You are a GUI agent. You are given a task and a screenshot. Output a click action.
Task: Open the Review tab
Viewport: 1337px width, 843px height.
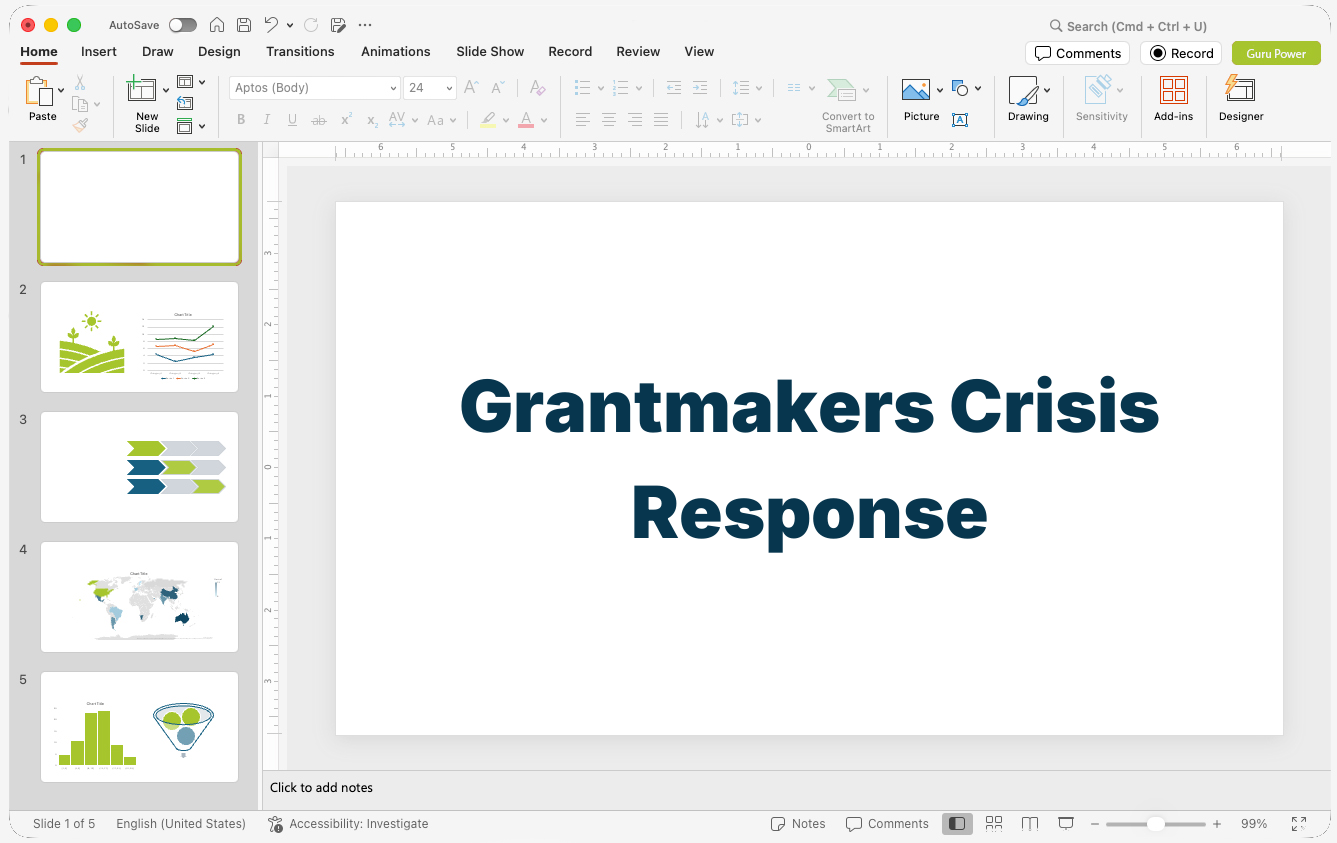tap(638, 51)
